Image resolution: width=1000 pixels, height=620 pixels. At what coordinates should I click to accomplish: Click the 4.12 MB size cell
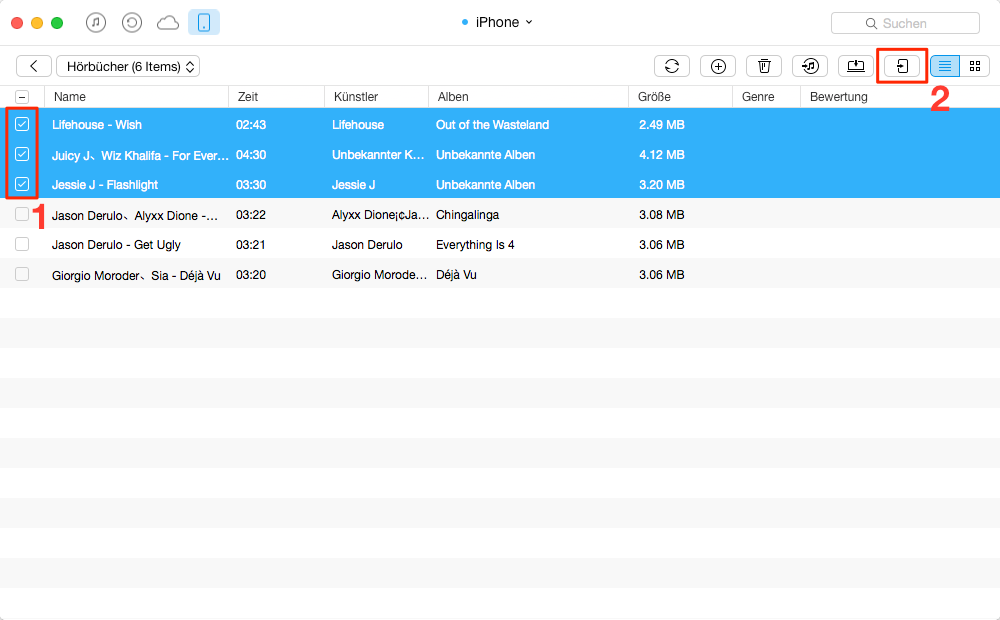click(x=661, y=154)
